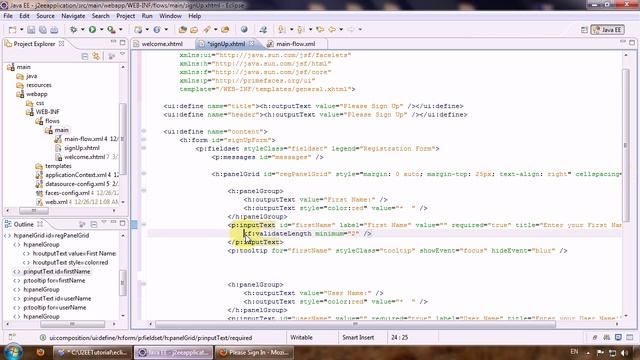Toggle Link with Editor in Project Explorer
Viewport: 640px width, 360px height.
[96, 56]
